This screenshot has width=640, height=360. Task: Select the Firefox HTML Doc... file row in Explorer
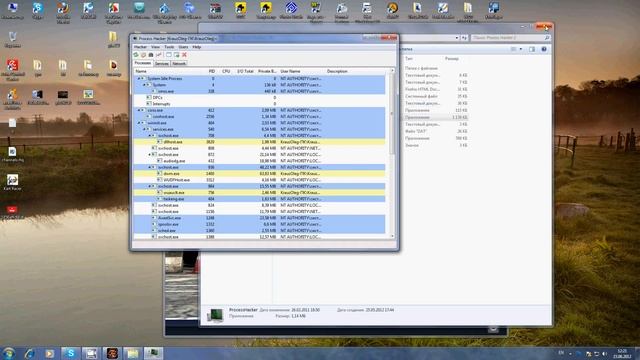point(436,89)
